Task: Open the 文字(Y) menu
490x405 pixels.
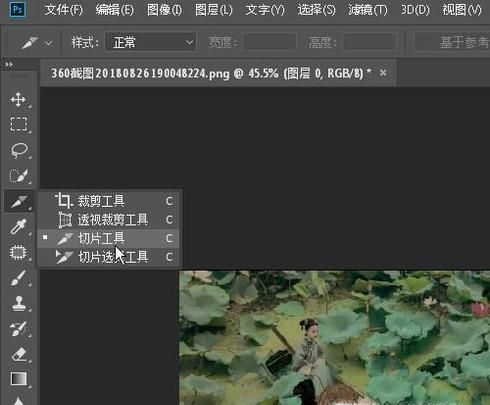Action: (x=265, y=10)
